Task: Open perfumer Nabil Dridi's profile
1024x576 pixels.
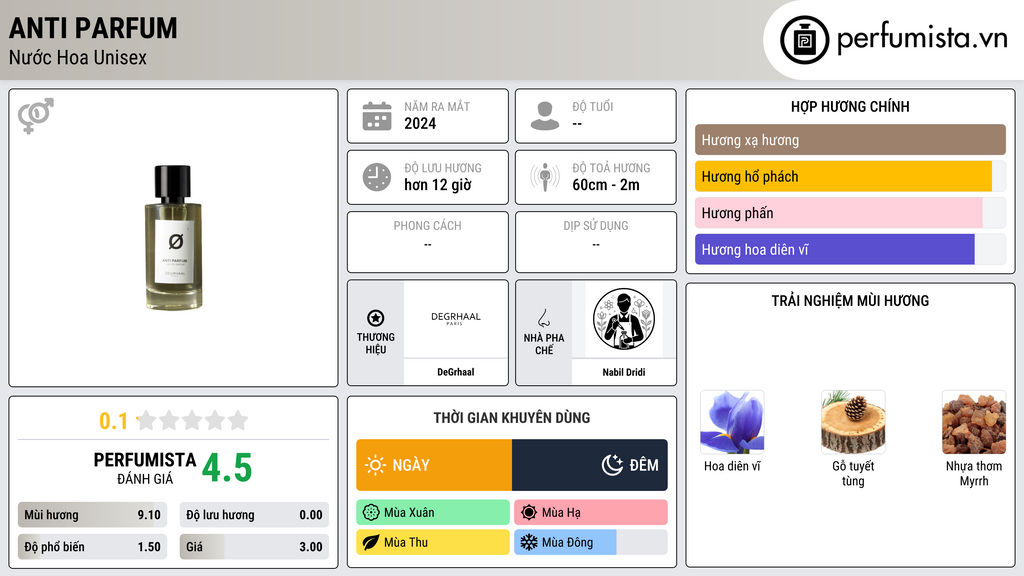Action: point(624,372)
